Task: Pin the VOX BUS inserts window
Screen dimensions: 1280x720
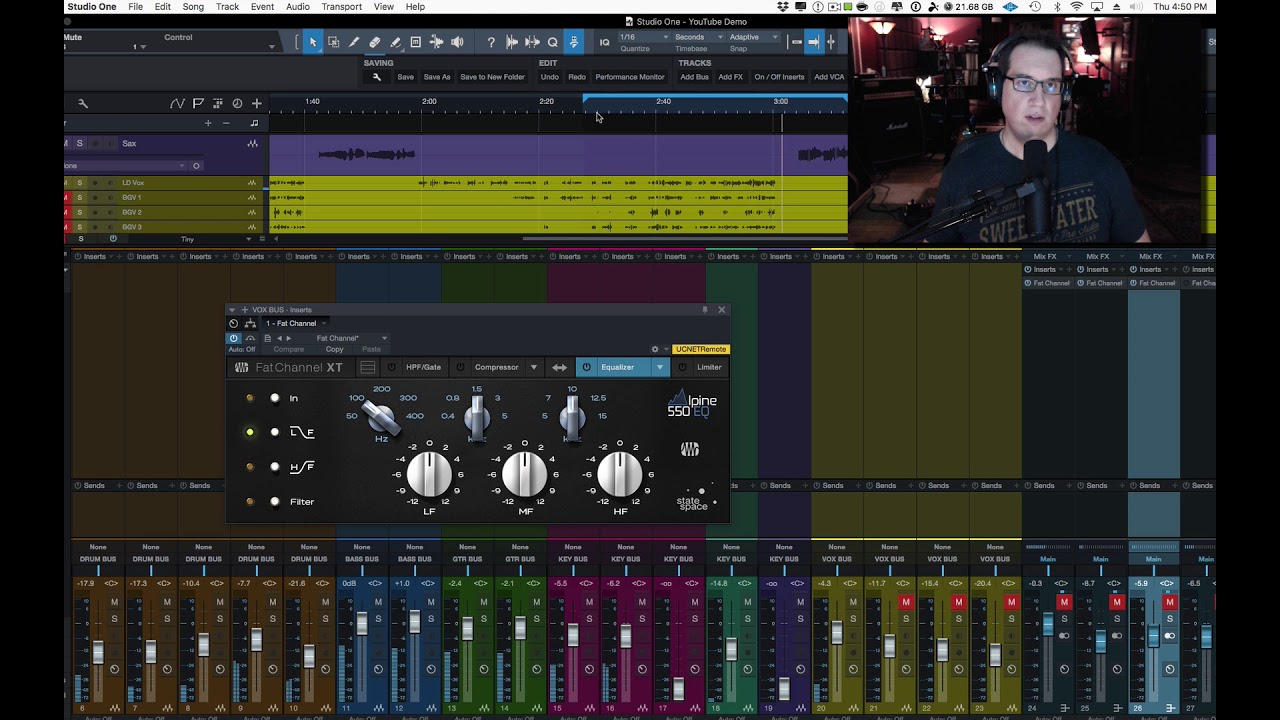Action: pos(705,310)
